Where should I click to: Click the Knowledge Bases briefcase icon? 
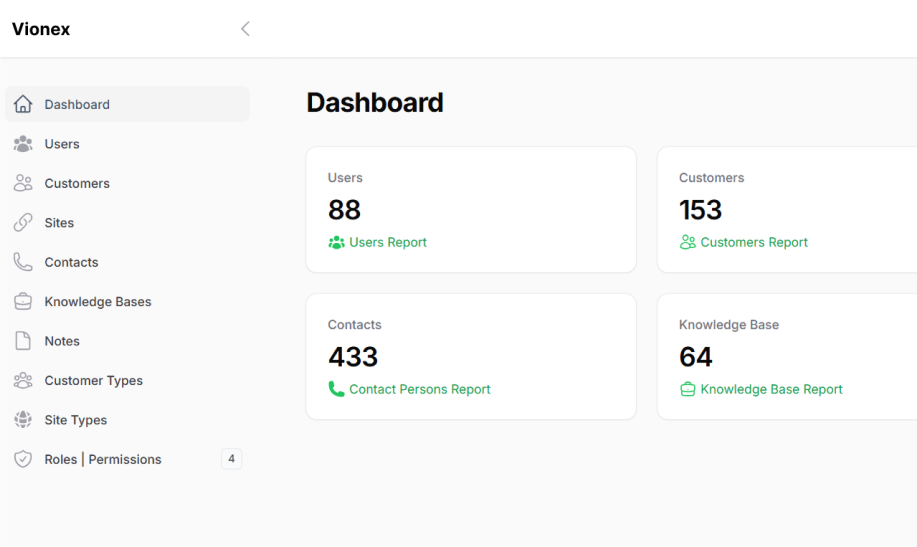click(x=23, y=302)
